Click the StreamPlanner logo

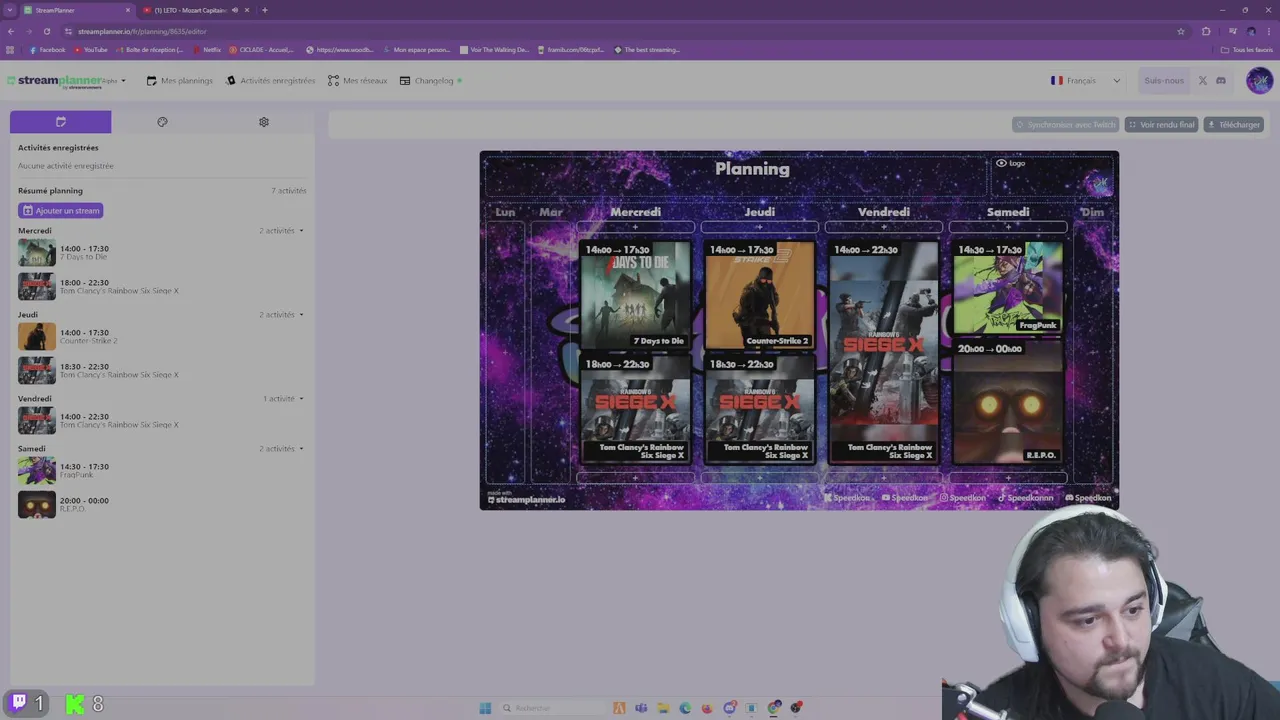tap(53, 81)
